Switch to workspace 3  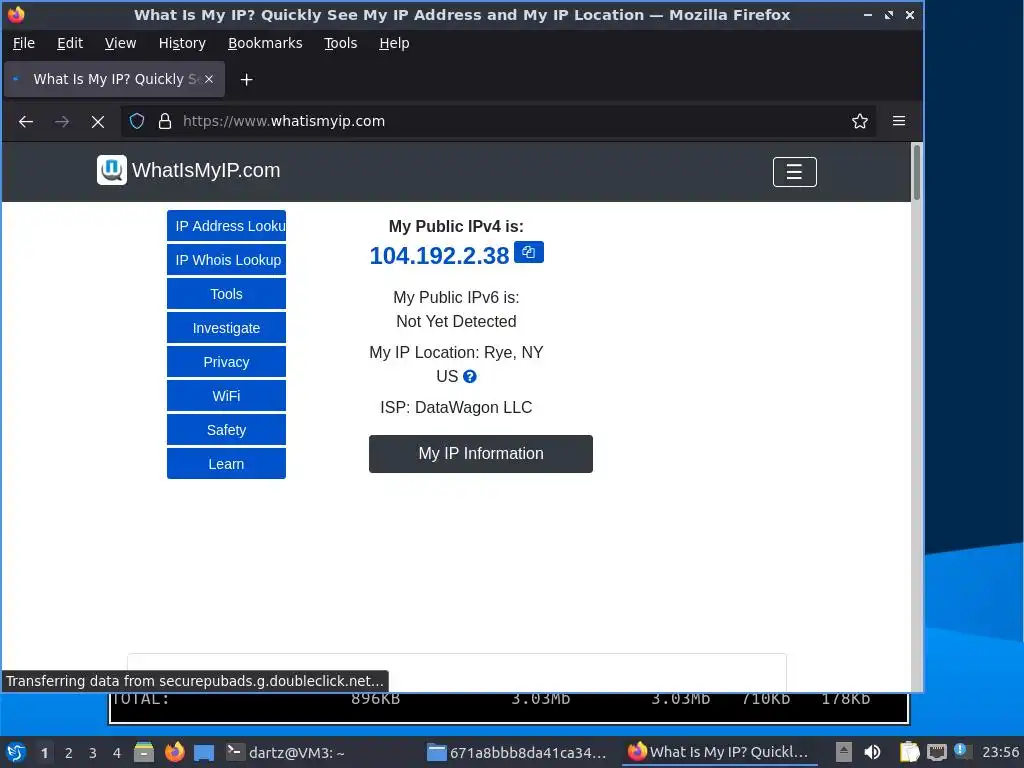click(93, 753)
